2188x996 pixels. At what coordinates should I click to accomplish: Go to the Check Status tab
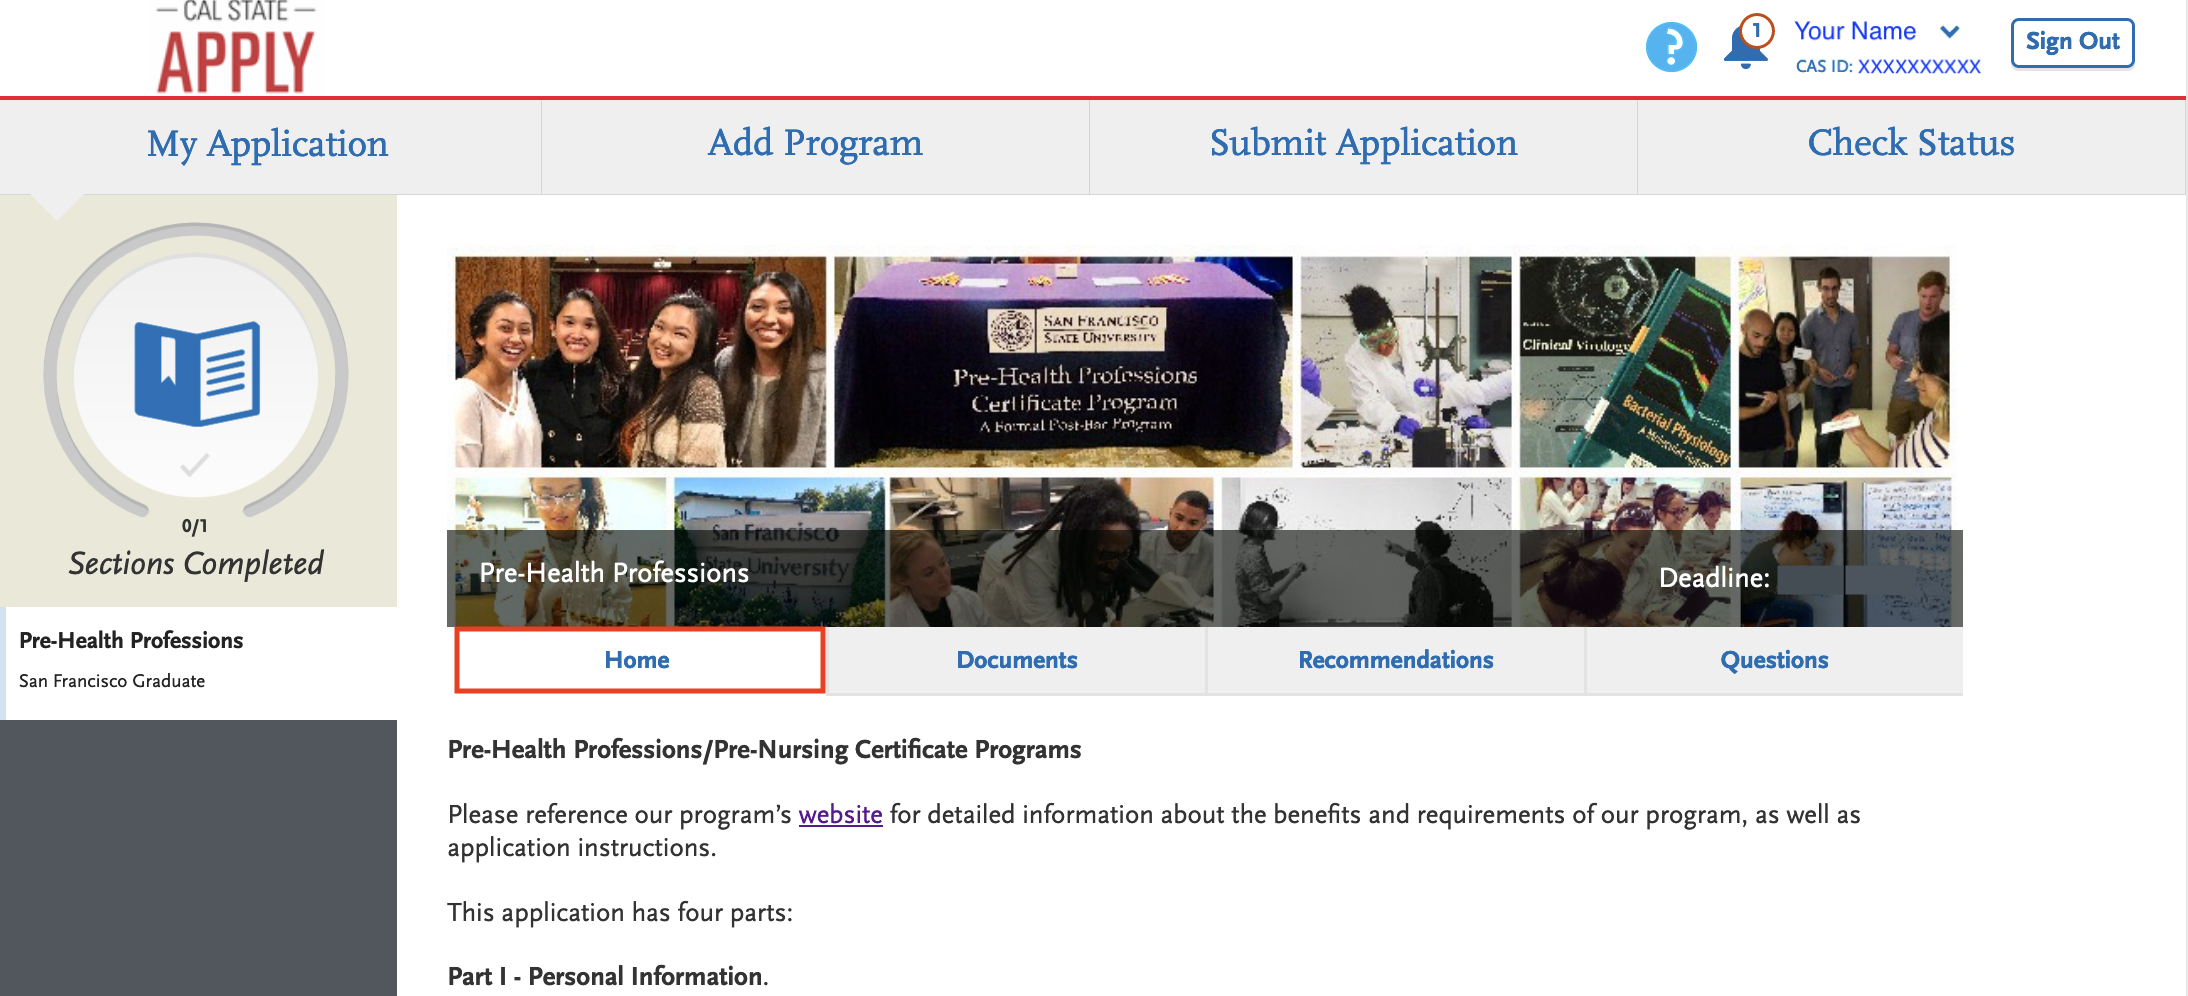pyautogui.click(x=1911, y=144)
